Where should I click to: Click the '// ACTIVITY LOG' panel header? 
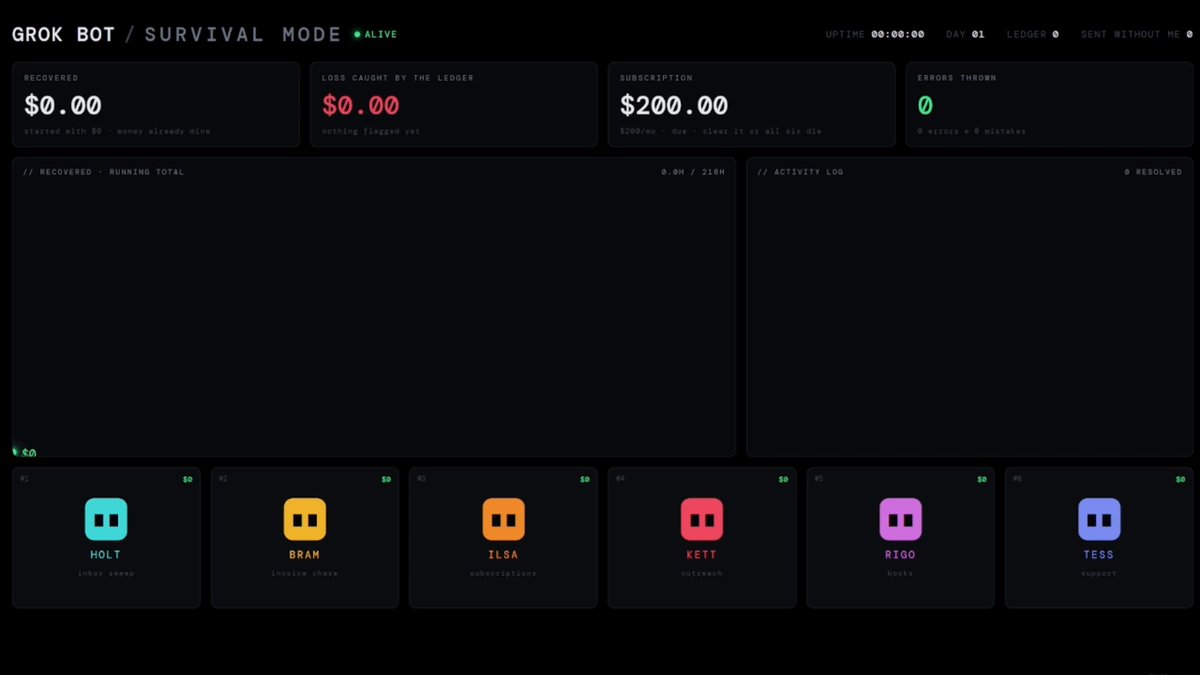click(x=800, y=172)
